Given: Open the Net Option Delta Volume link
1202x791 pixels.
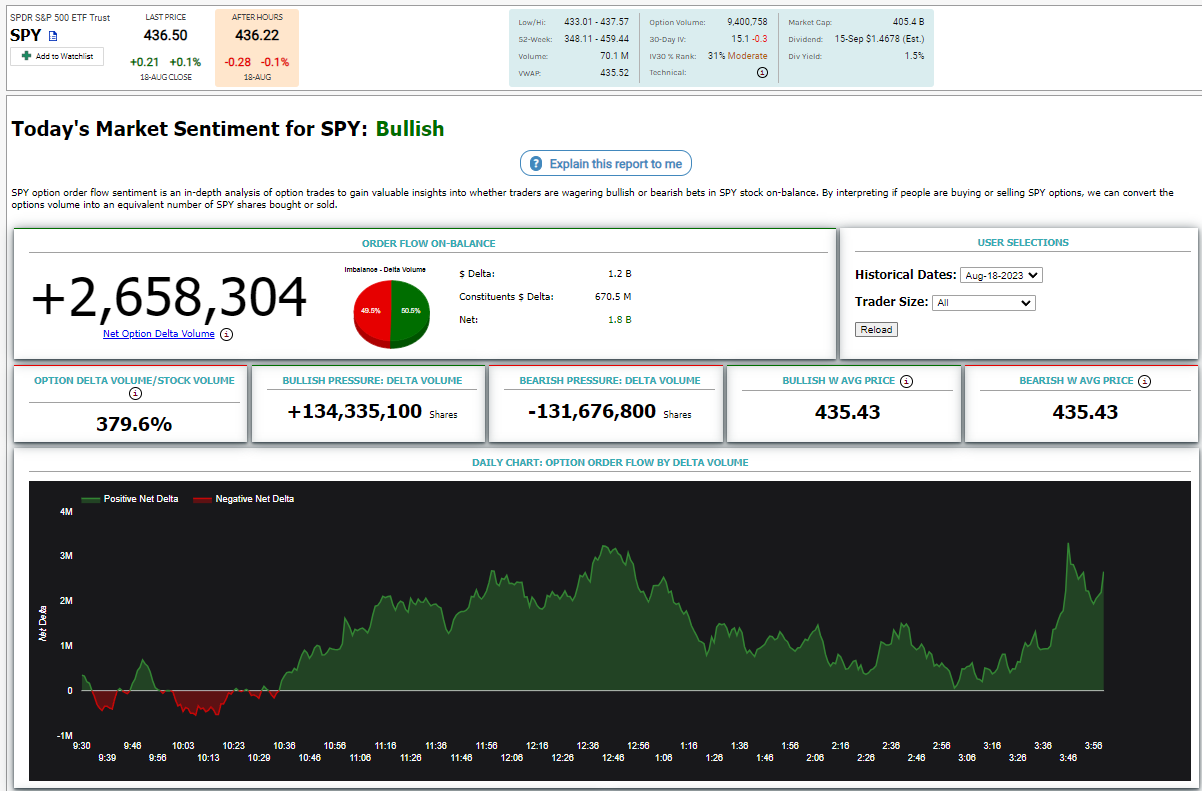Looking at the screenshot, I should [159, 334].
